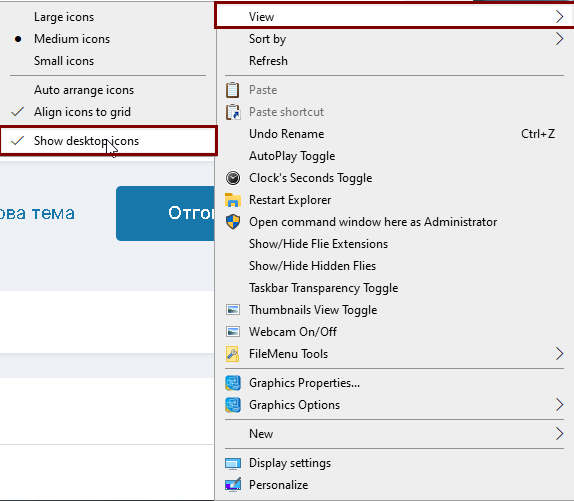Click the blue Отговор button
Screen dimensions: 574x501
point(165,213)
